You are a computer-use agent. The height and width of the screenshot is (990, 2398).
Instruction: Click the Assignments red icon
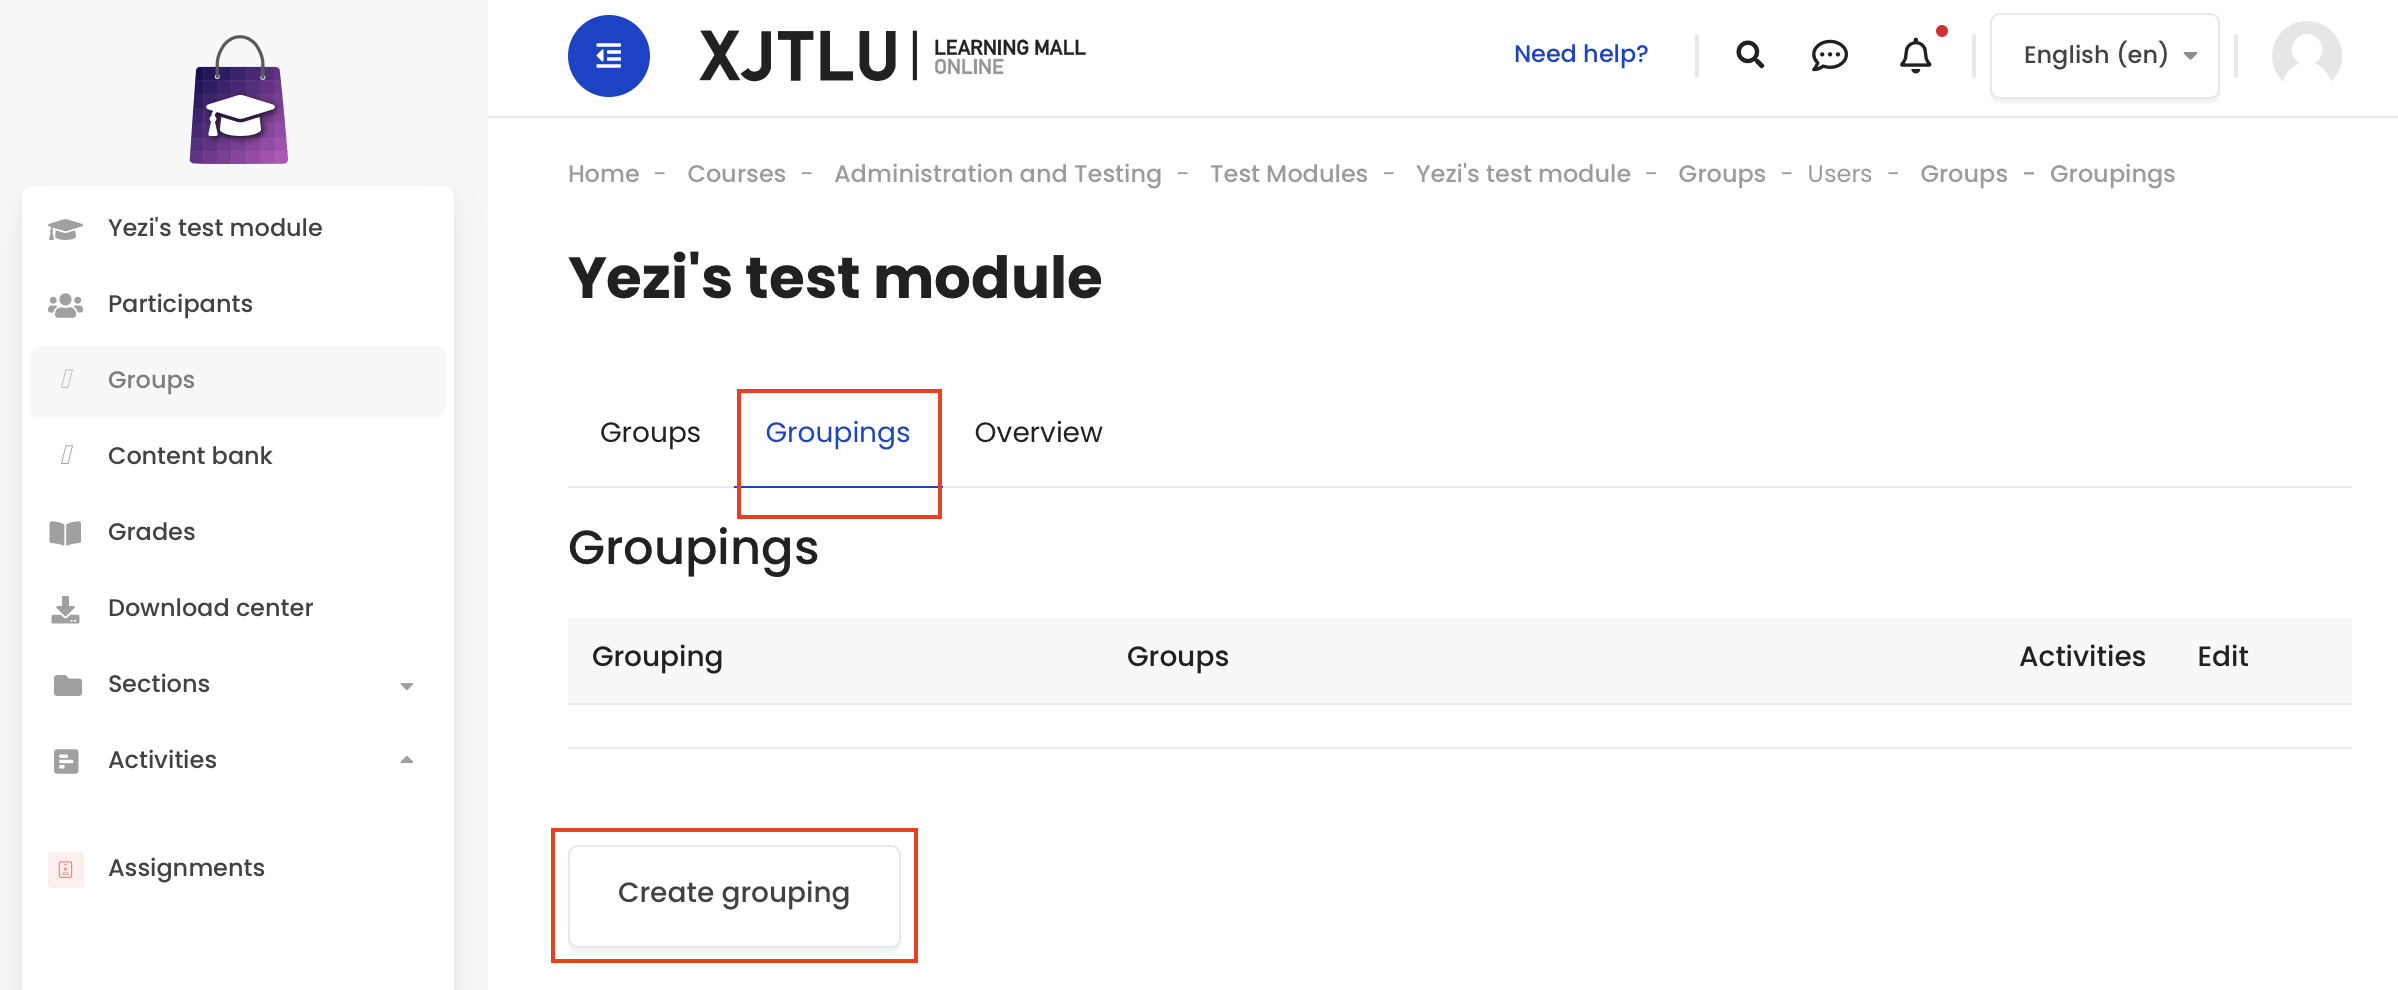(66, 869)
